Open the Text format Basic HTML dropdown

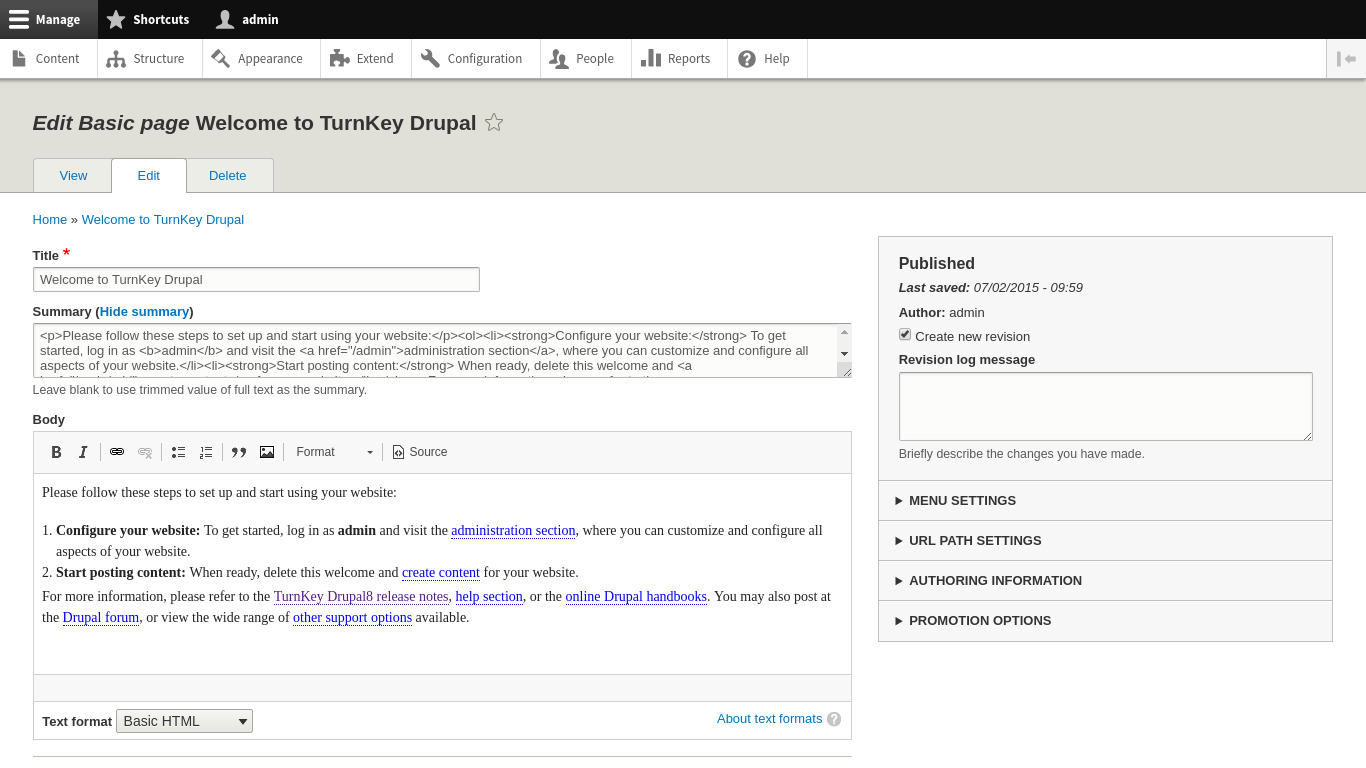pyautogui.click(x=184, y=721)
